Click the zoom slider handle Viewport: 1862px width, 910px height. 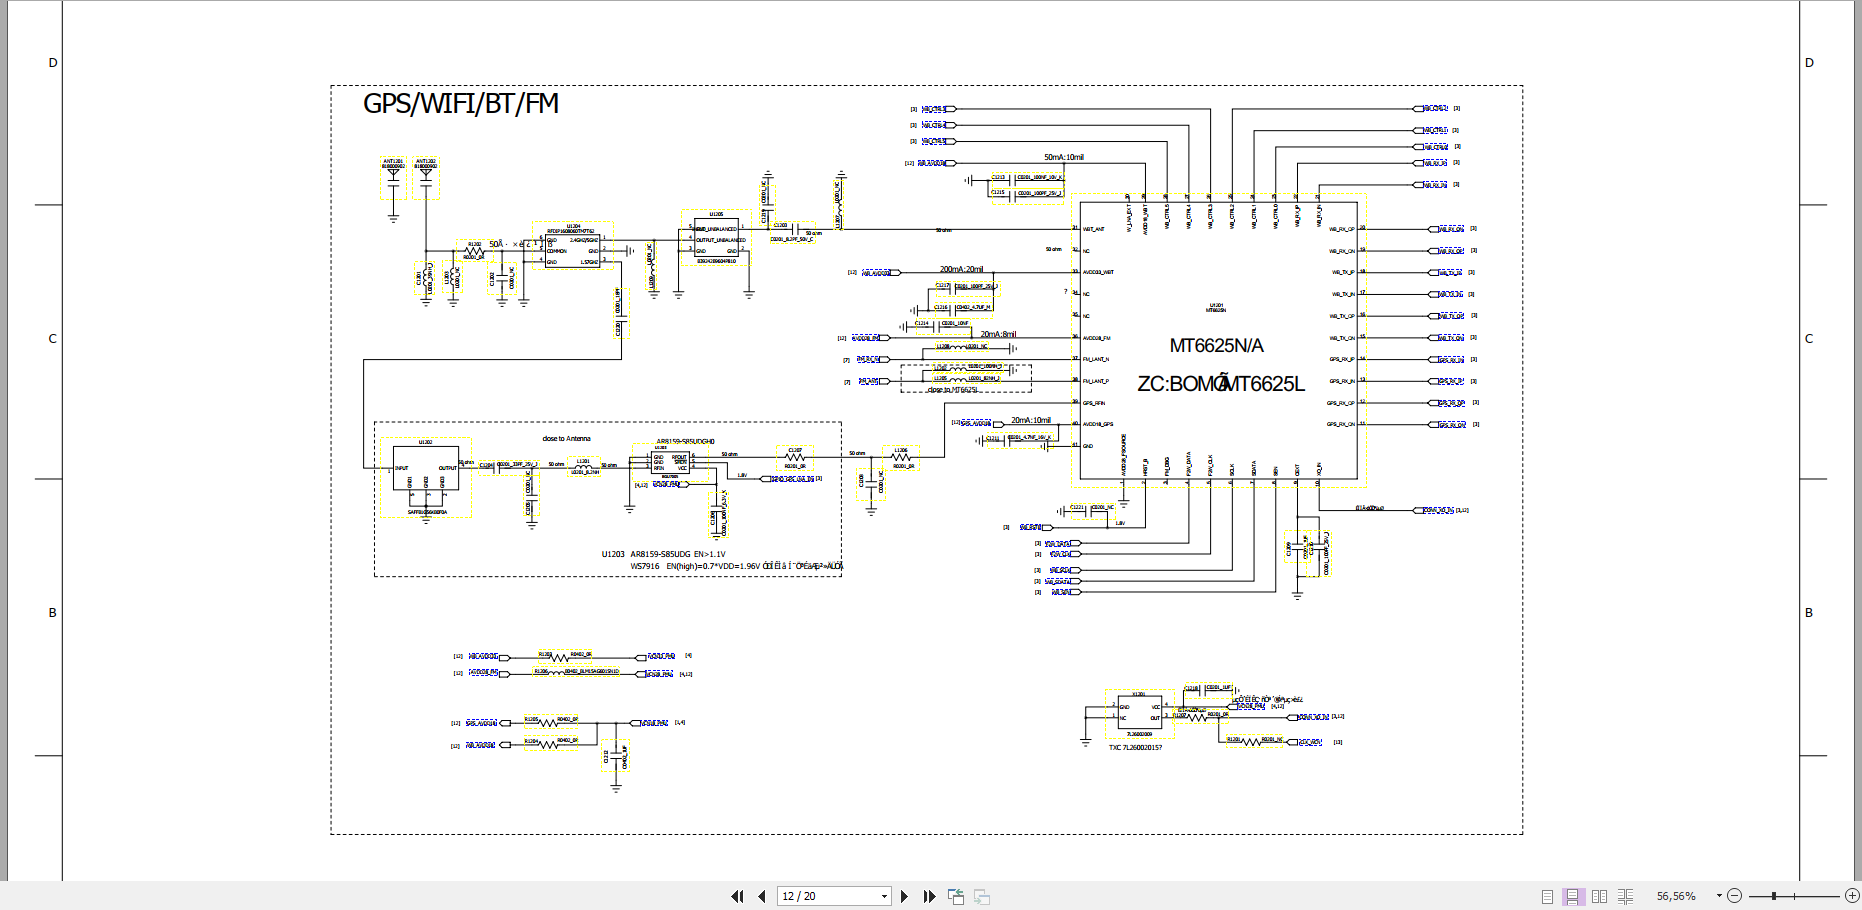1774,896
